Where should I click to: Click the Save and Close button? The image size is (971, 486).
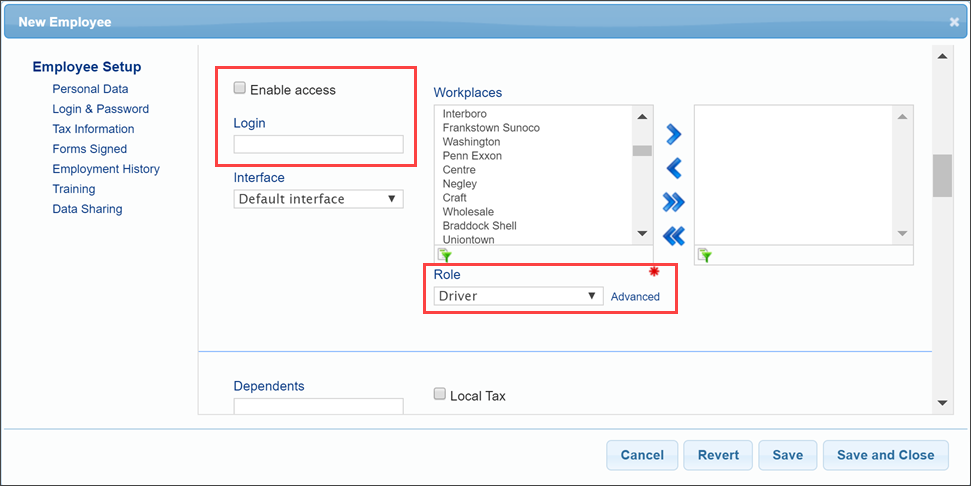[x=885, y=455]
